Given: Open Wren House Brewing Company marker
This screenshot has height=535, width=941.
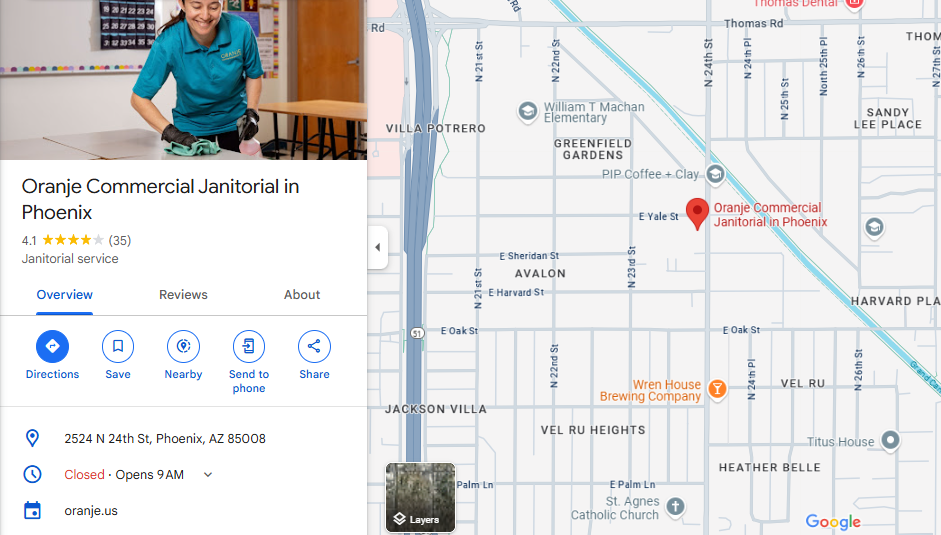Looking at the screenshot, I should click(x=717, y=388).
